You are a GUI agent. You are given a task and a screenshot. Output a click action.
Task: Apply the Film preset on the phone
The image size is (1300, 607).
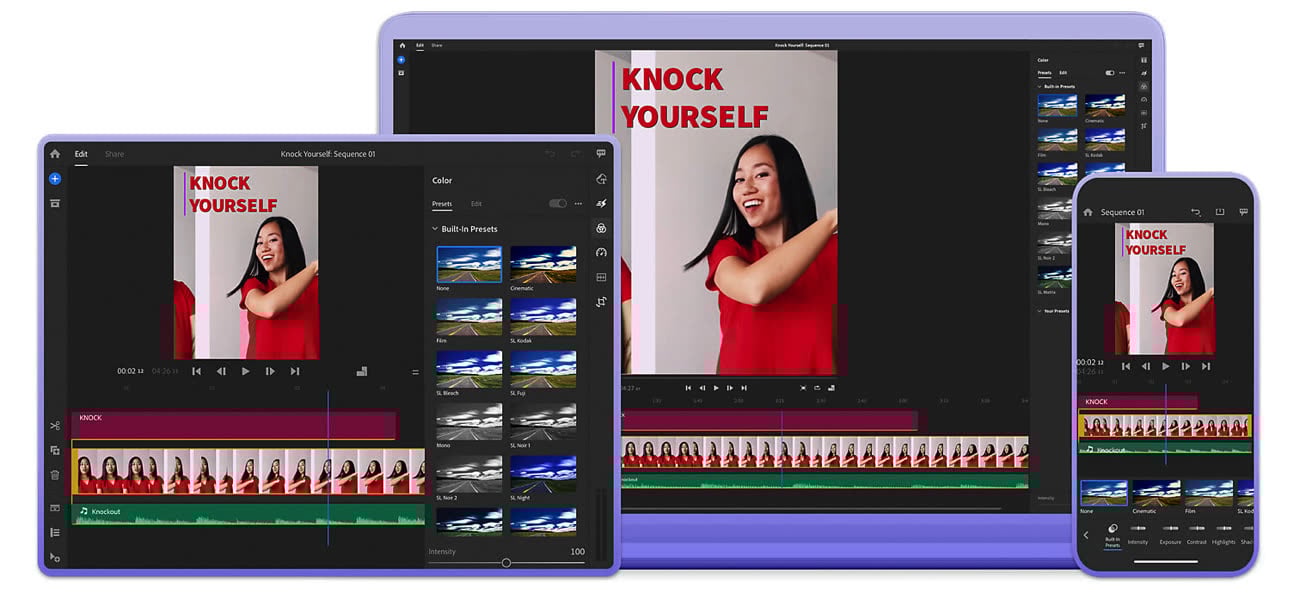(x=1208, y=493)
